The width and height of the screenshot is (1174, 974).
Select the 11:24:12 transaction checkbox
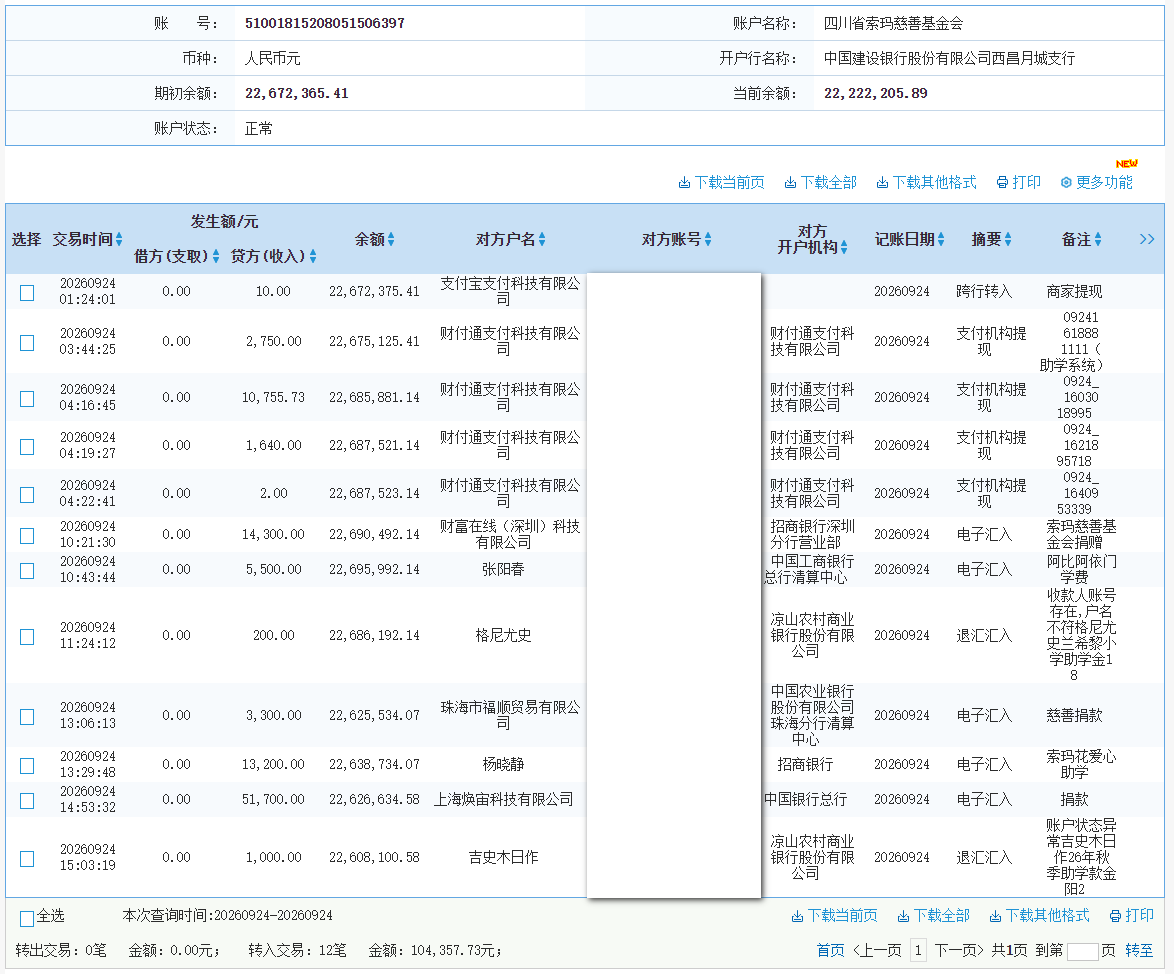pos(27,637)
